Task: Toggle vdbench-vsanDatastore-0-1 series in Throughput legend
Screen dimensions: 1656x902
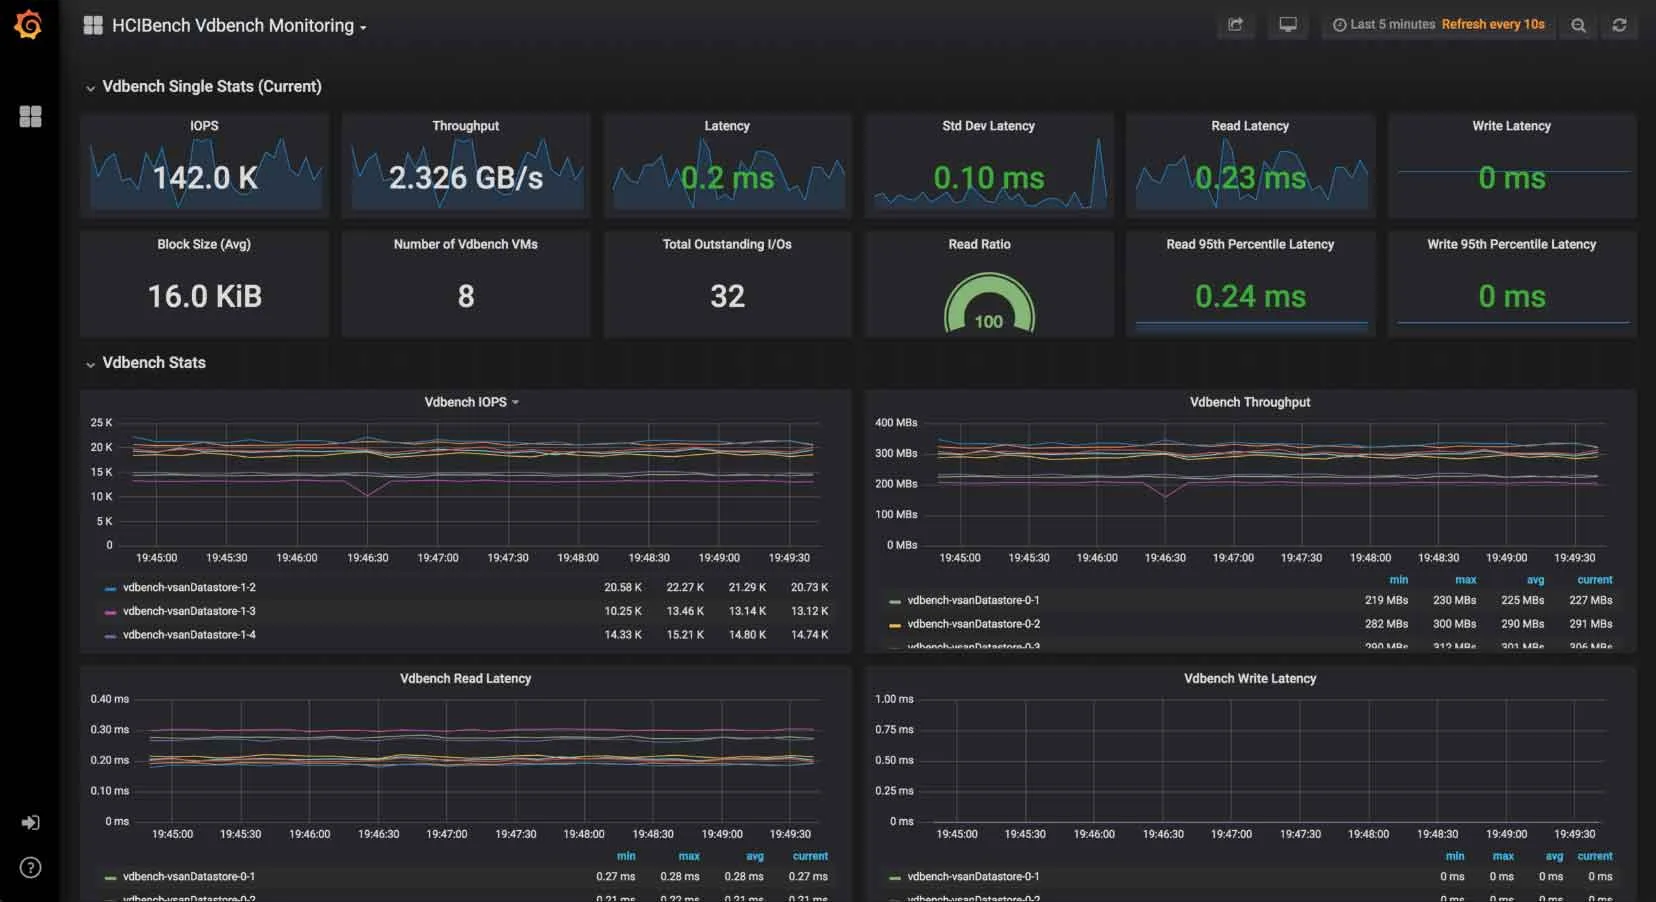Action: coord(973,600)
